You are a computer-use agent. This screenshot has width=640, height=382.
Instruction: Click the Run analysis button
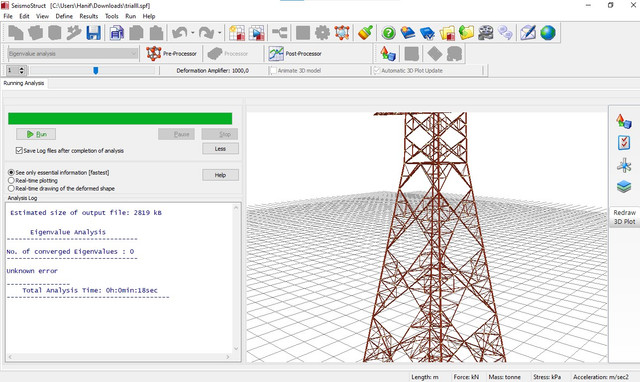[36, 134]
